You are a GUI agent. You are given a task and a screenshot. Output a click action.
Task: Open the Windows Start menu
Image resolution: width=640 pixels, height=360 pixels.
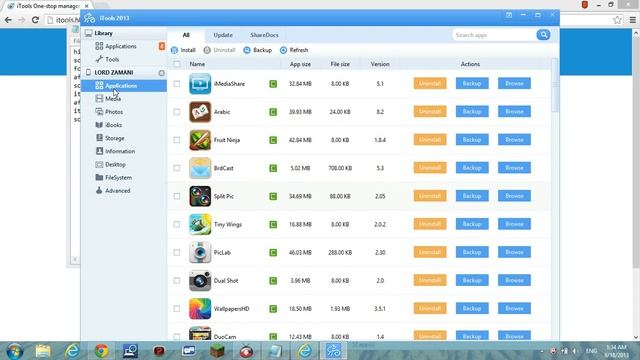(14, 351)
